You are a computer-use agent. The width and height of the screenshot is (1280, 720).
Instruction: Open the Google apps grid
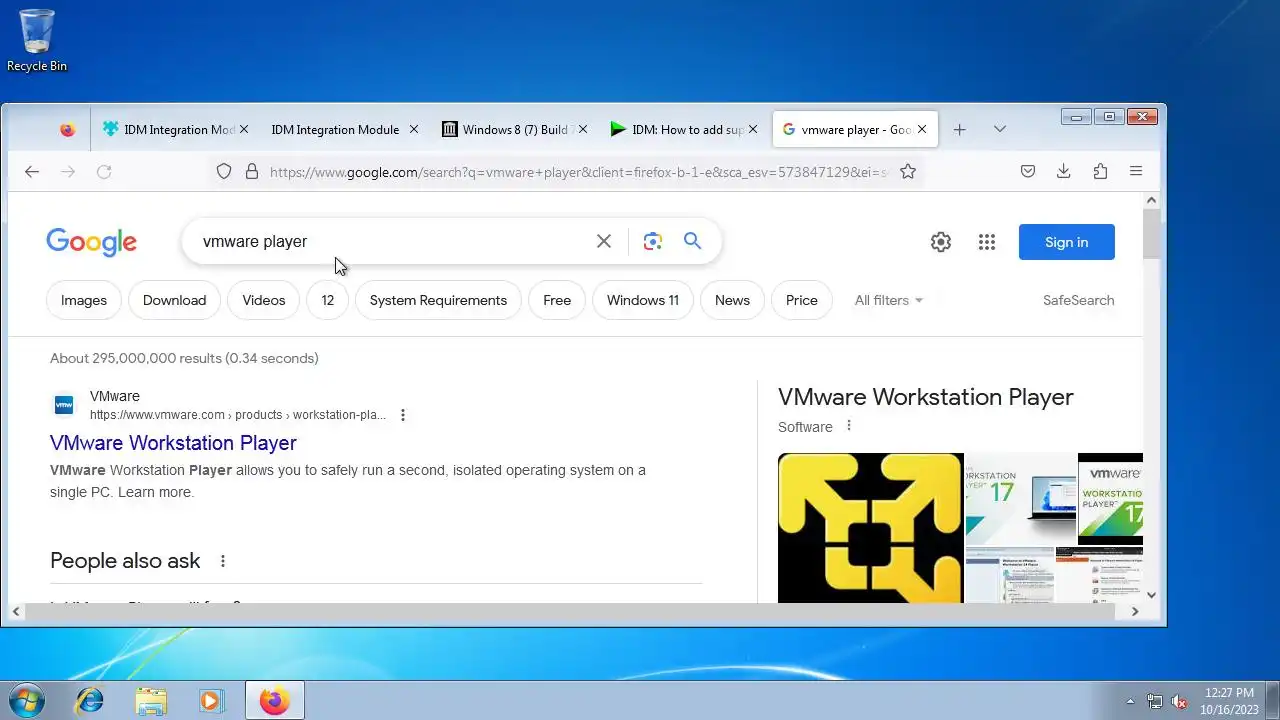coord(987,242)
